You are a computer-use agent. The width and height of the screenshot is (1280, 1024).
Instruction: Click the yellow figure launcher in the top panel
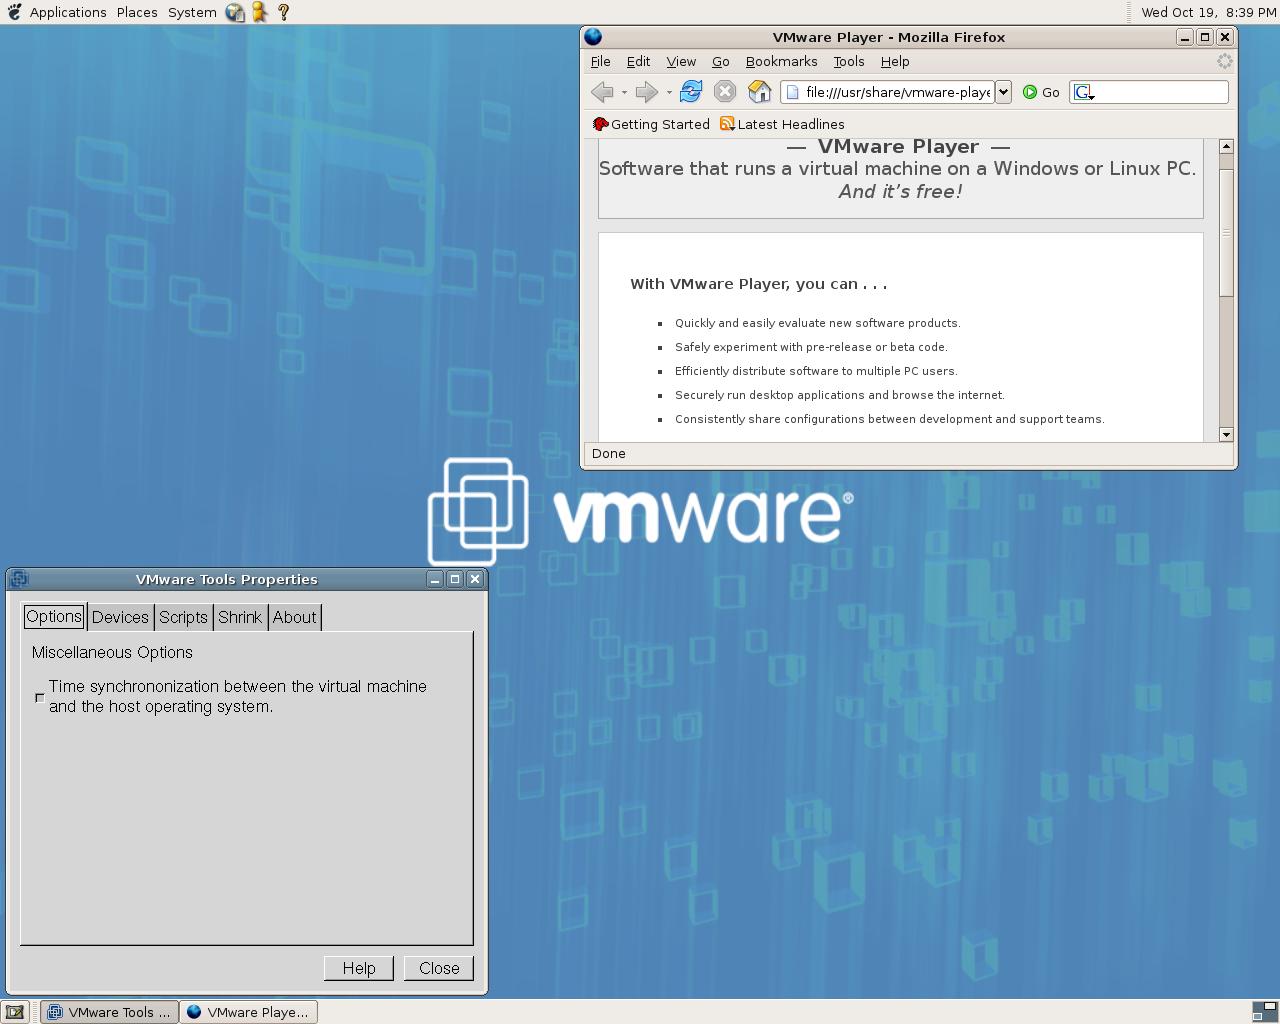260,12
